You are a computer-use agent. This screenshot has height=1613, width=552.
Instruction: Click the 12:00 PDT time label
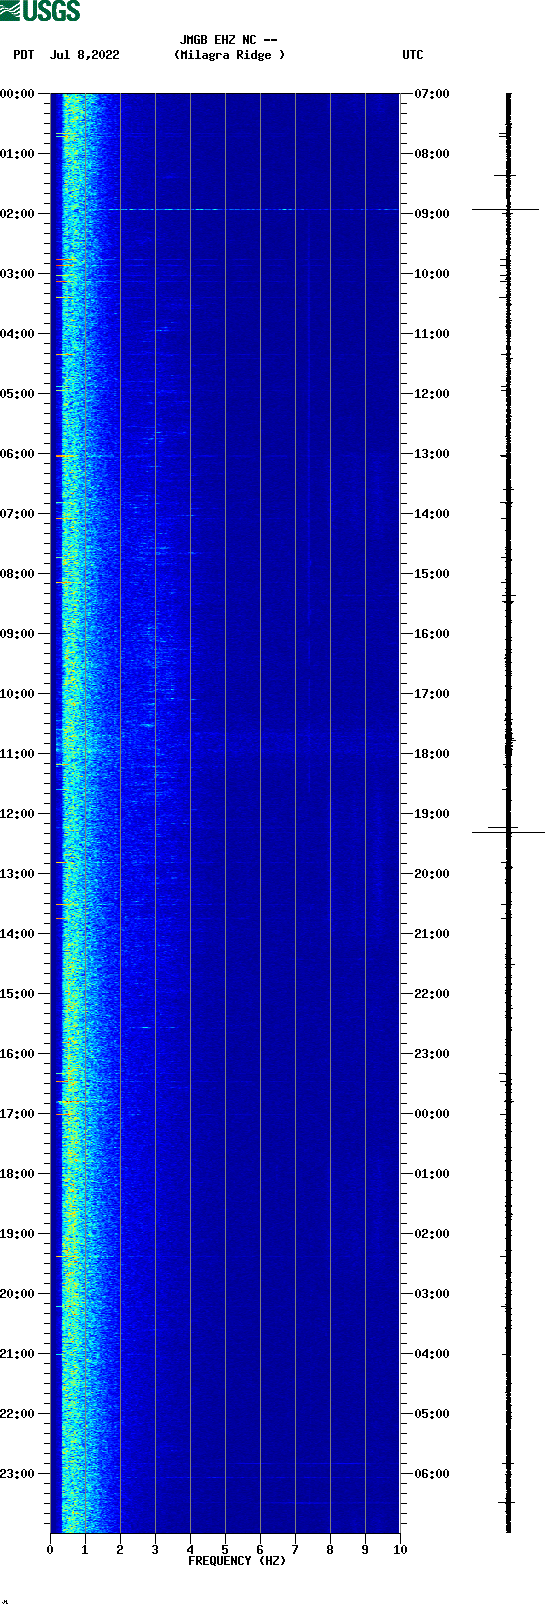18,814
